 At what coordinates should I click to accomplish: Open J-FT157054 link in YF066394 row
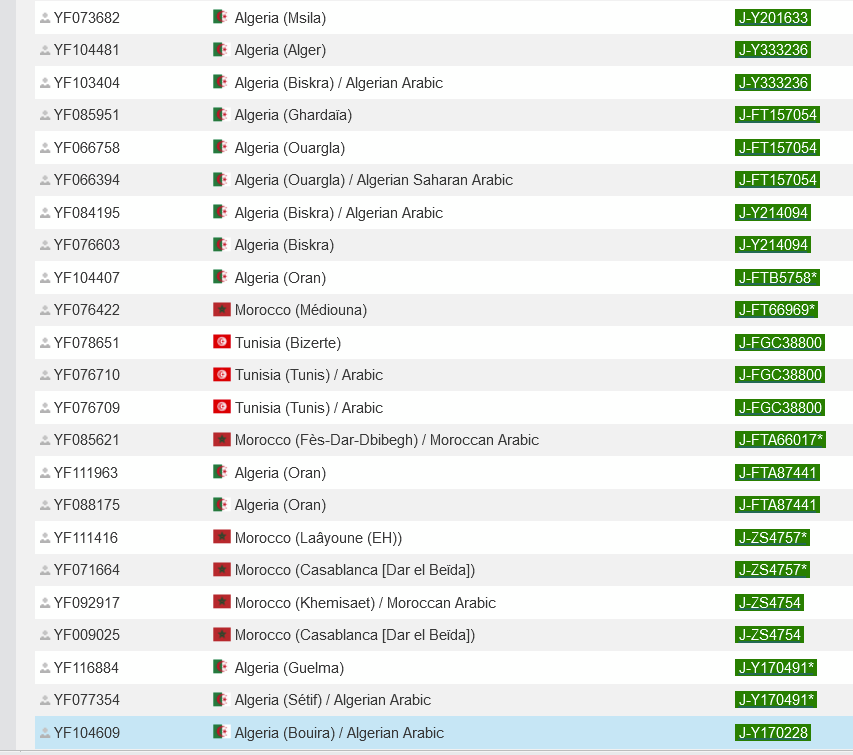coord(777,180)
